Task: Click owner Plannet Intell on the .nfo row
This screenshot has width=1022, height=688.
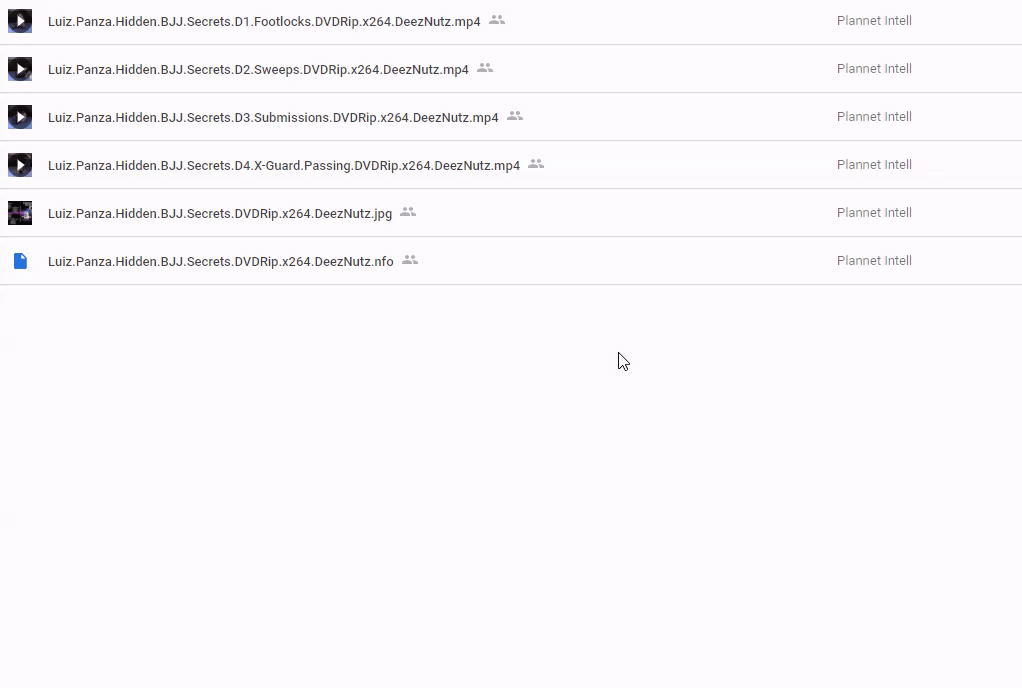Action: click(x=874, y=261)
